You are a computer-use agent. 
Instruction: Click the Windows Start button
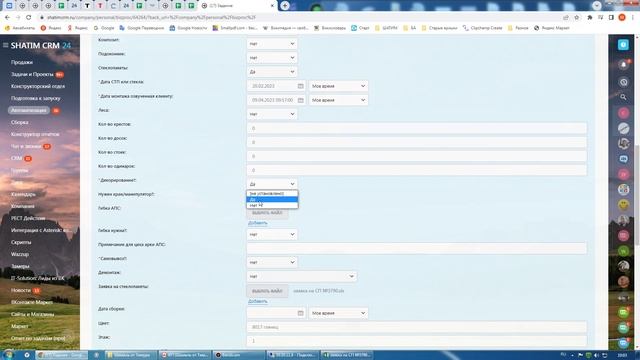[8, 355]
